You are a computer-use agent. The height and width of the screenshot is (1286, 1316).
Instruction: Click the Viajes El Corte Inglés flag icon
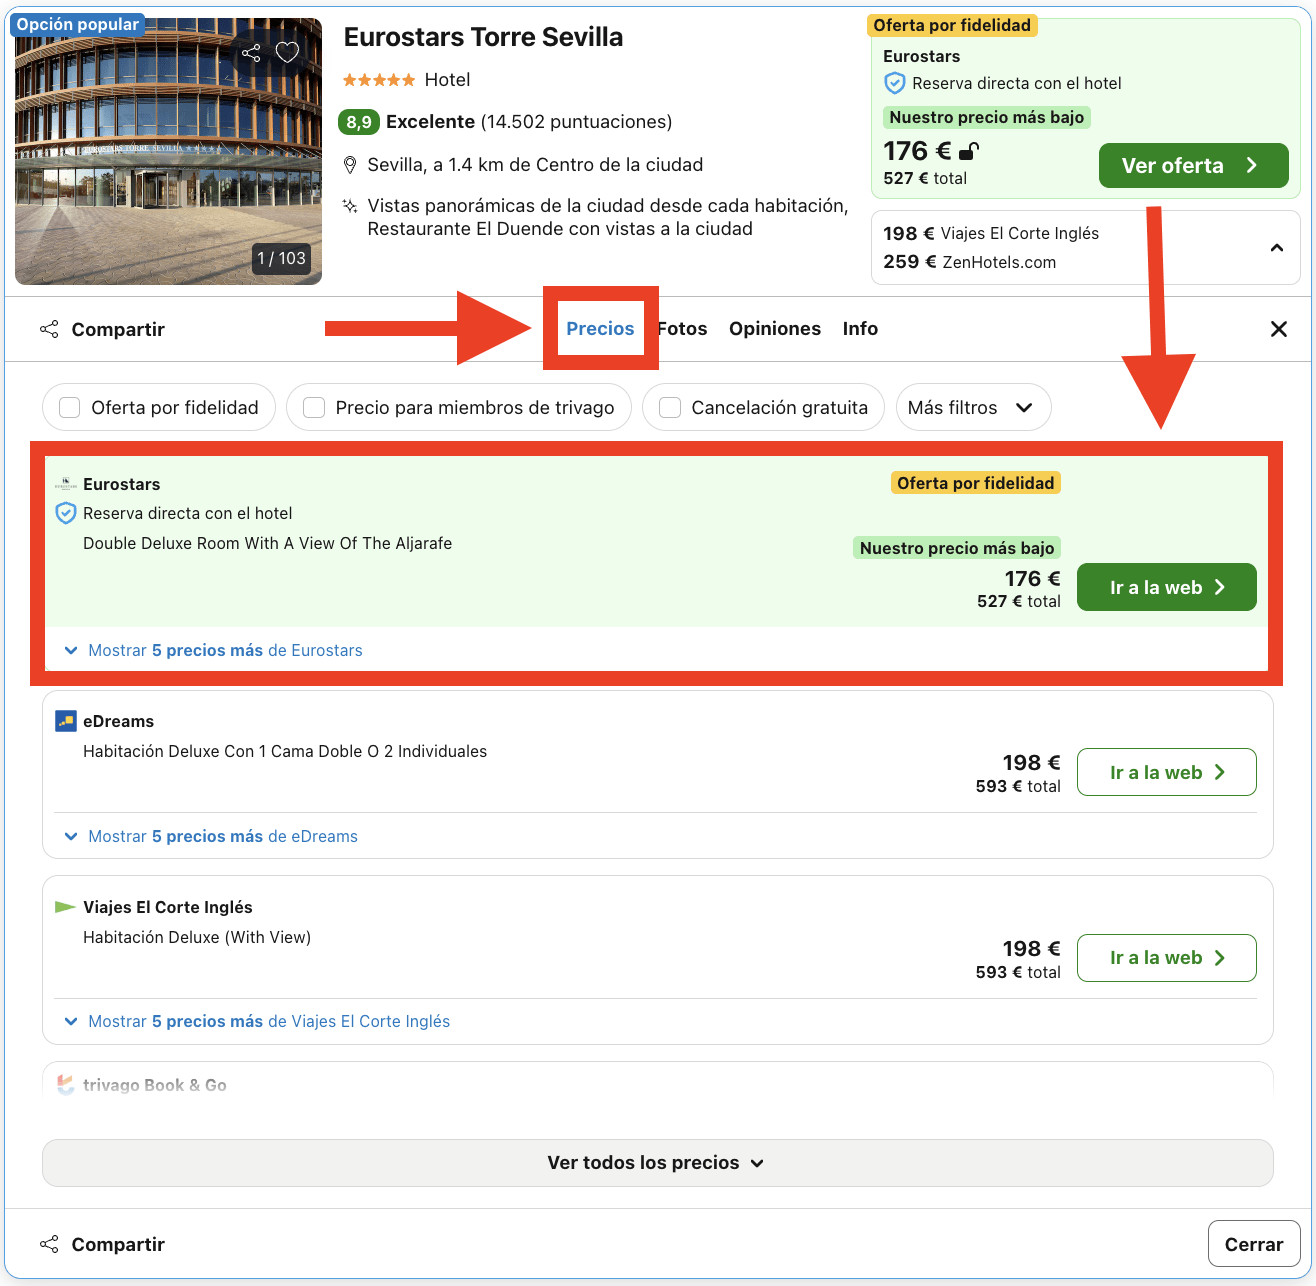pyautogui.click(x=65, y=906)
